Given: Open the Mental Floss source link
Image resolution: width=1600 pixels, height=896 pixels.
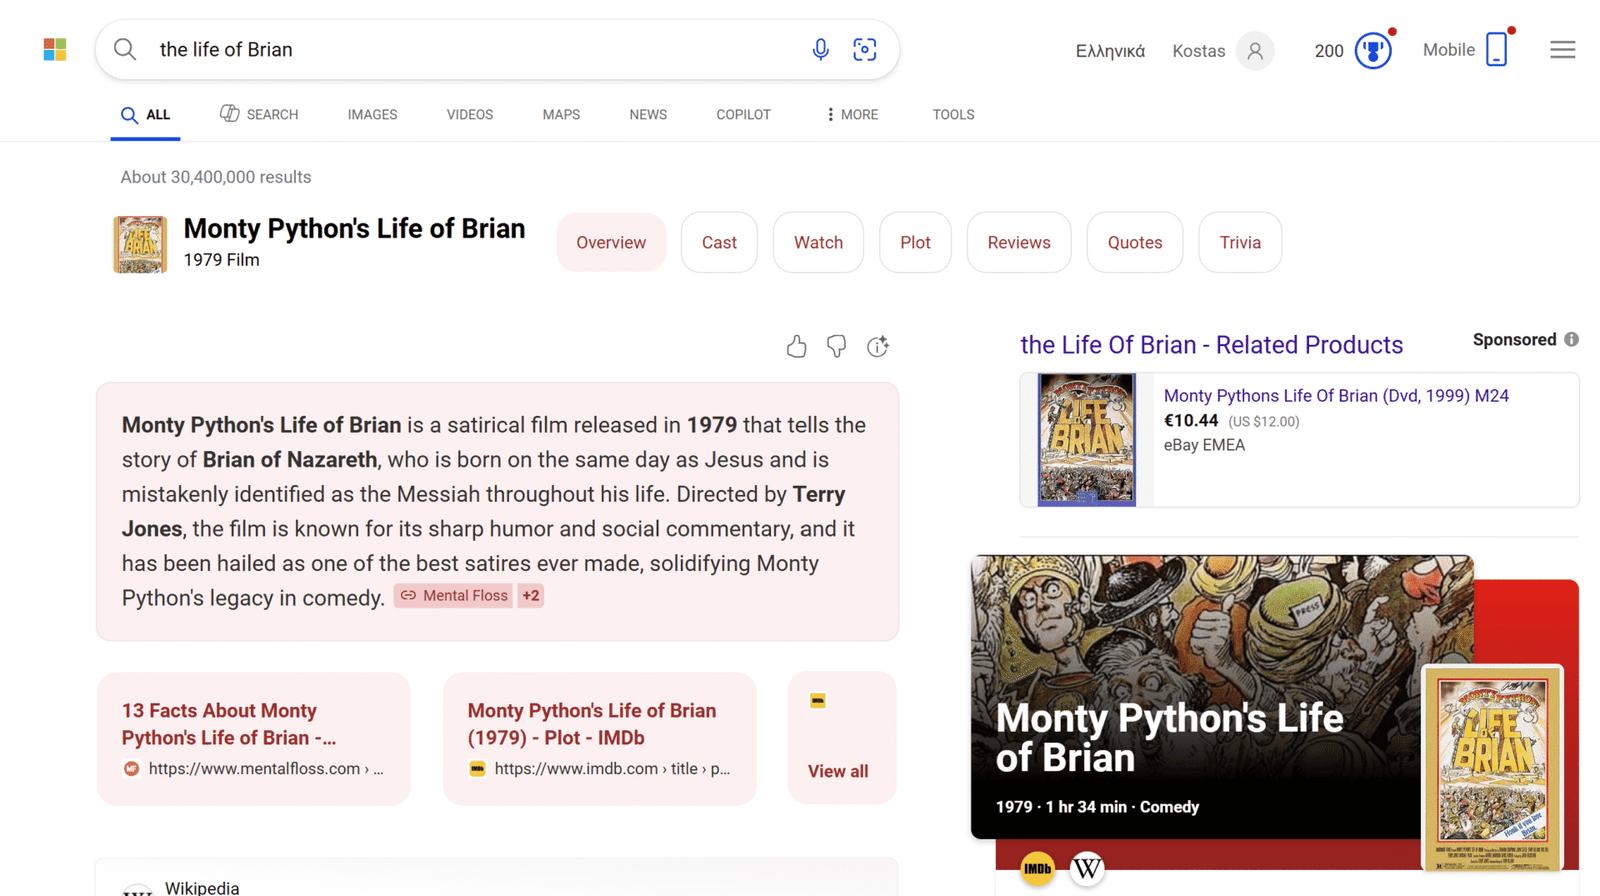Looking at the screenshot, I should pyautogui.click(x=454, y=596).
